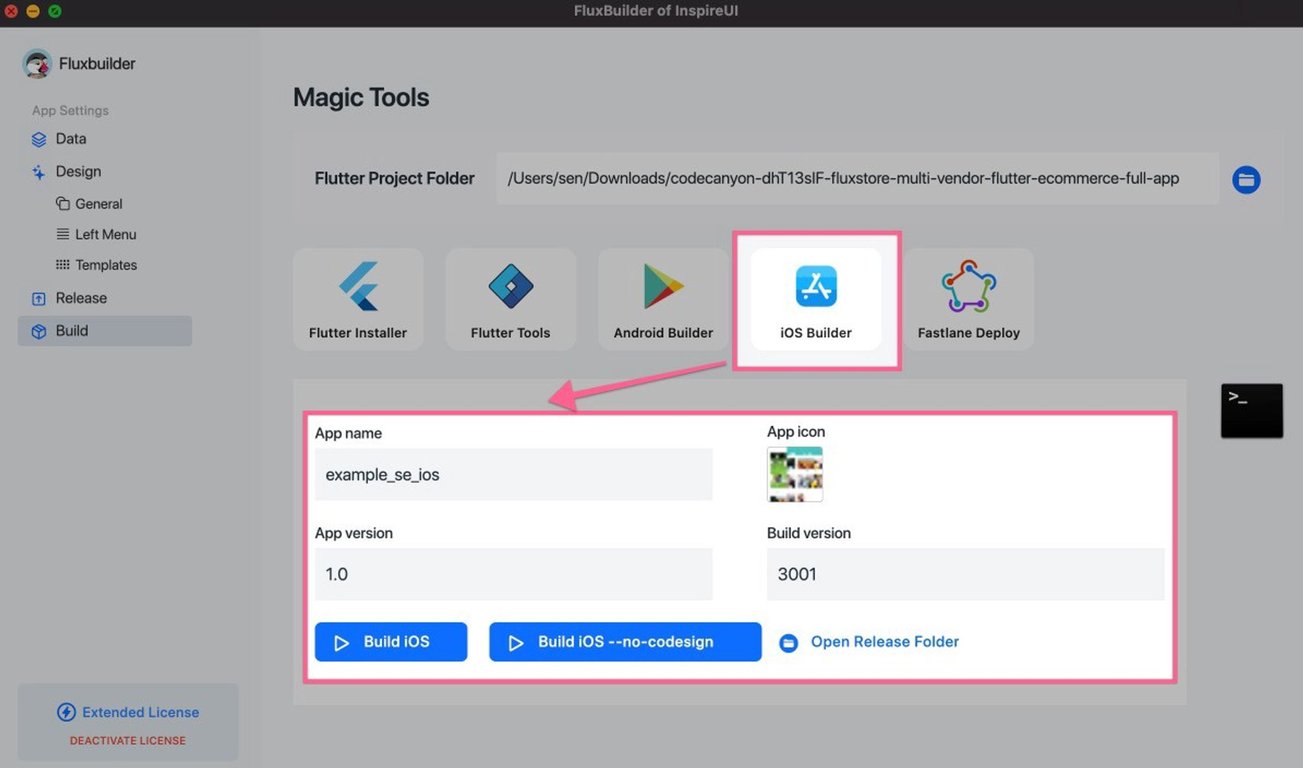Click the Open Release Folder icon
The image size is (1303, 768).
(789, 643)
